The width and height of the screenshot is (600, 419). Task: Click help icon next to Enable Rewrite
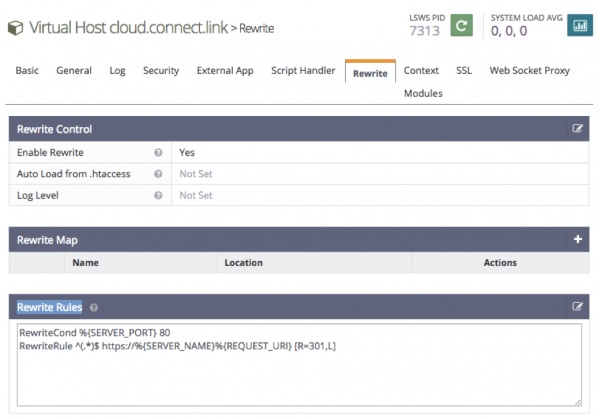point(158,153)
